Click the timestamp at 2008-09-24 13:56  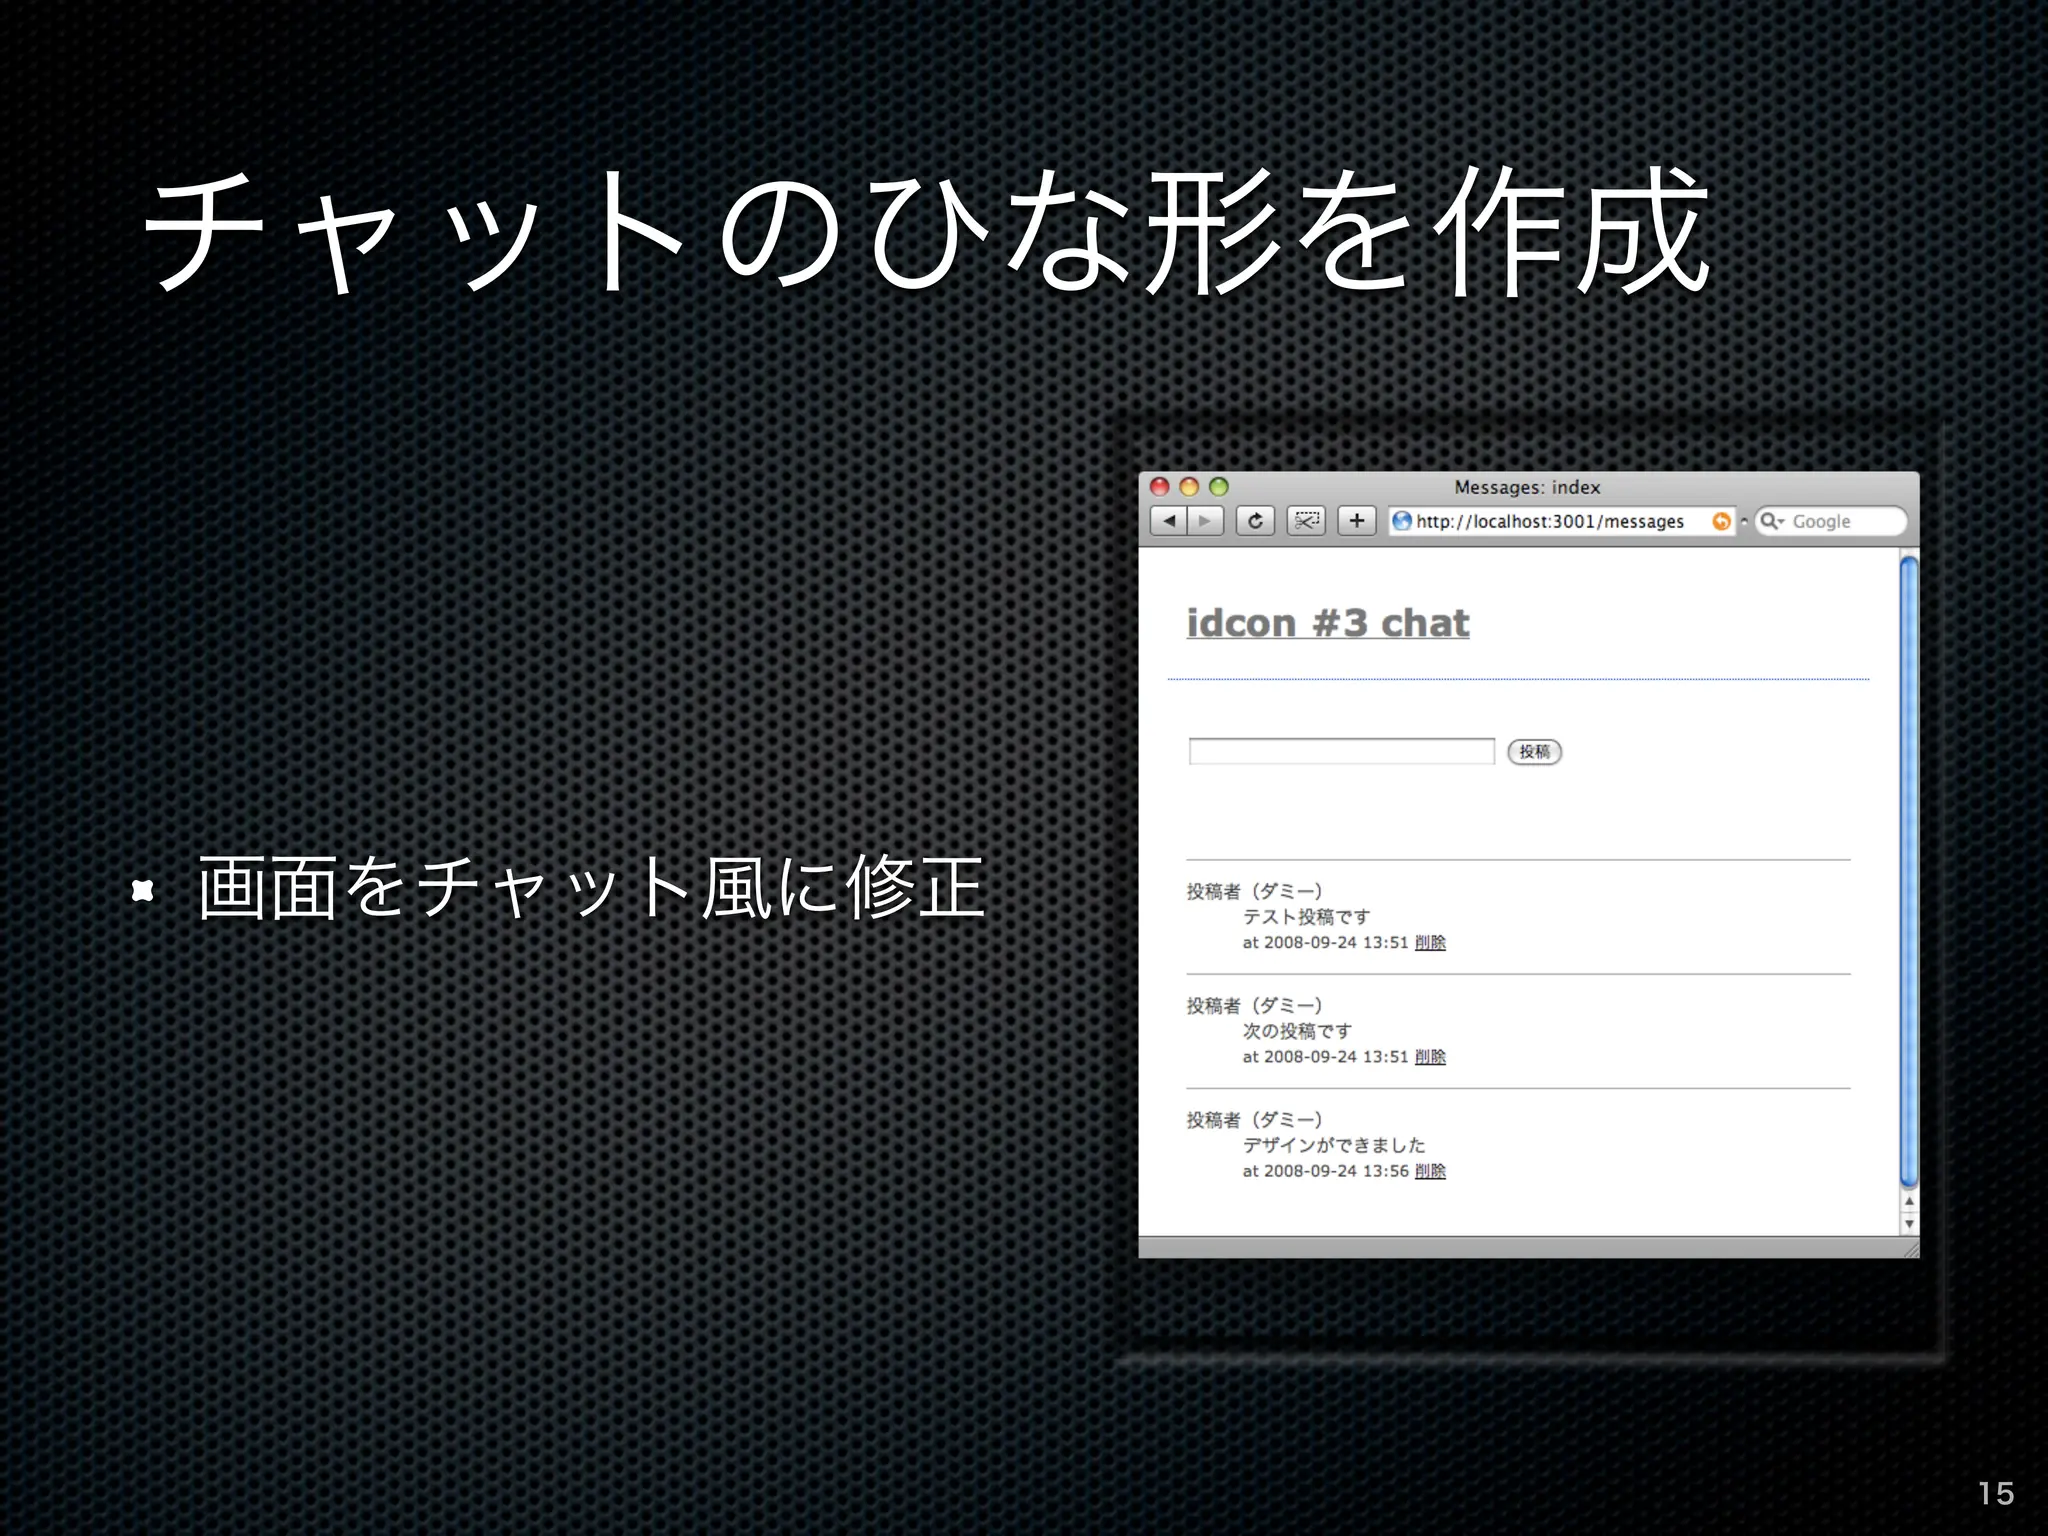pyautogui.click(x=1325, y=1170)
